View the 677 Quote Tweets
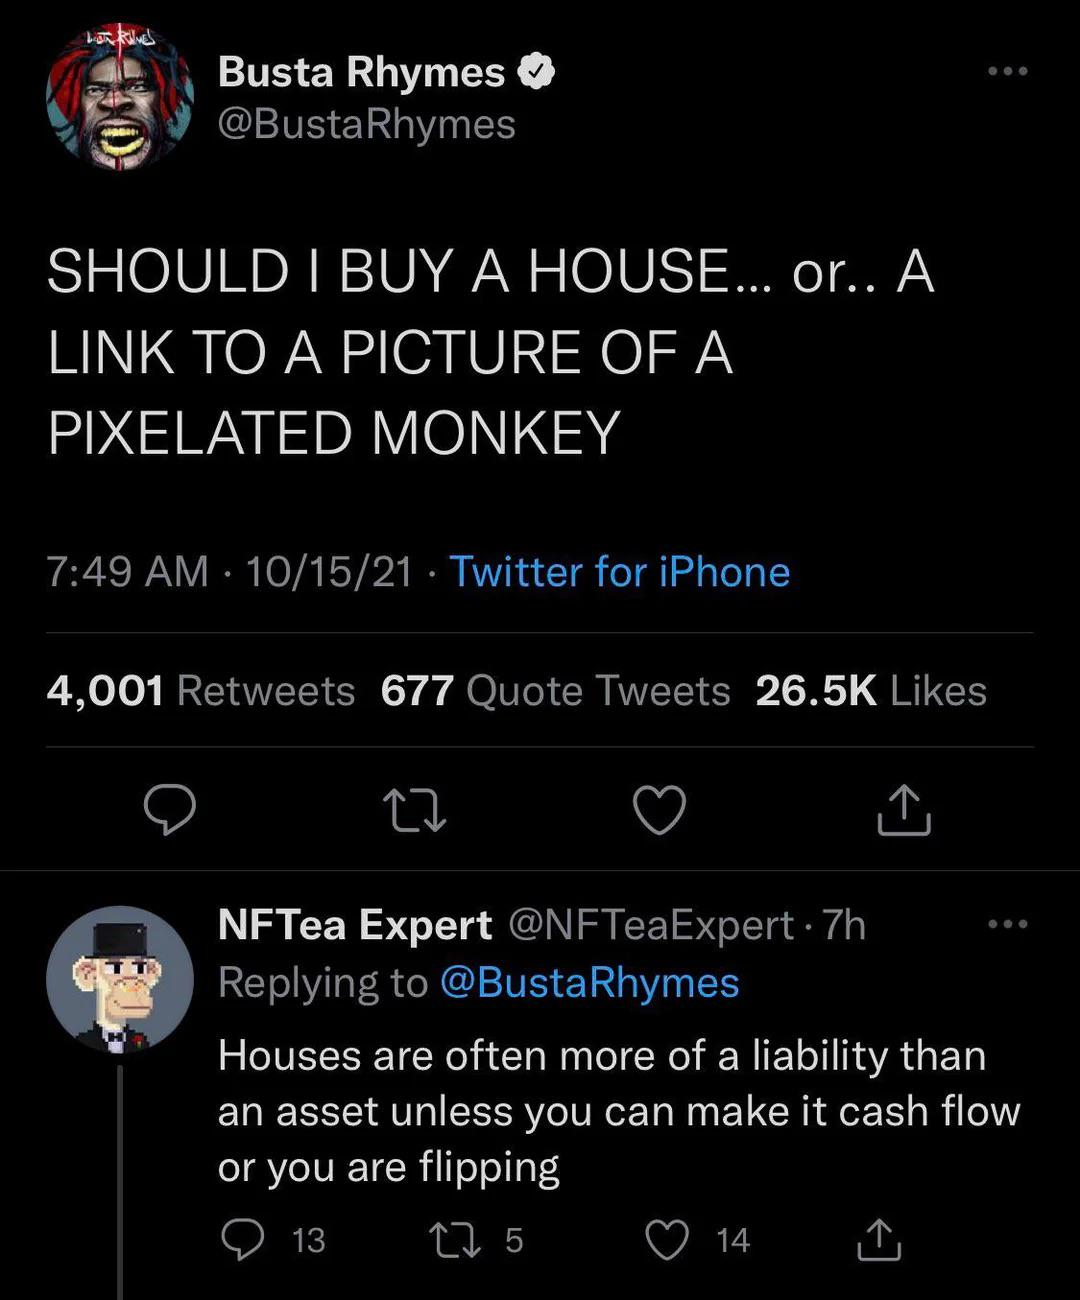1080x1300 pixels. (x=555, y=691)
